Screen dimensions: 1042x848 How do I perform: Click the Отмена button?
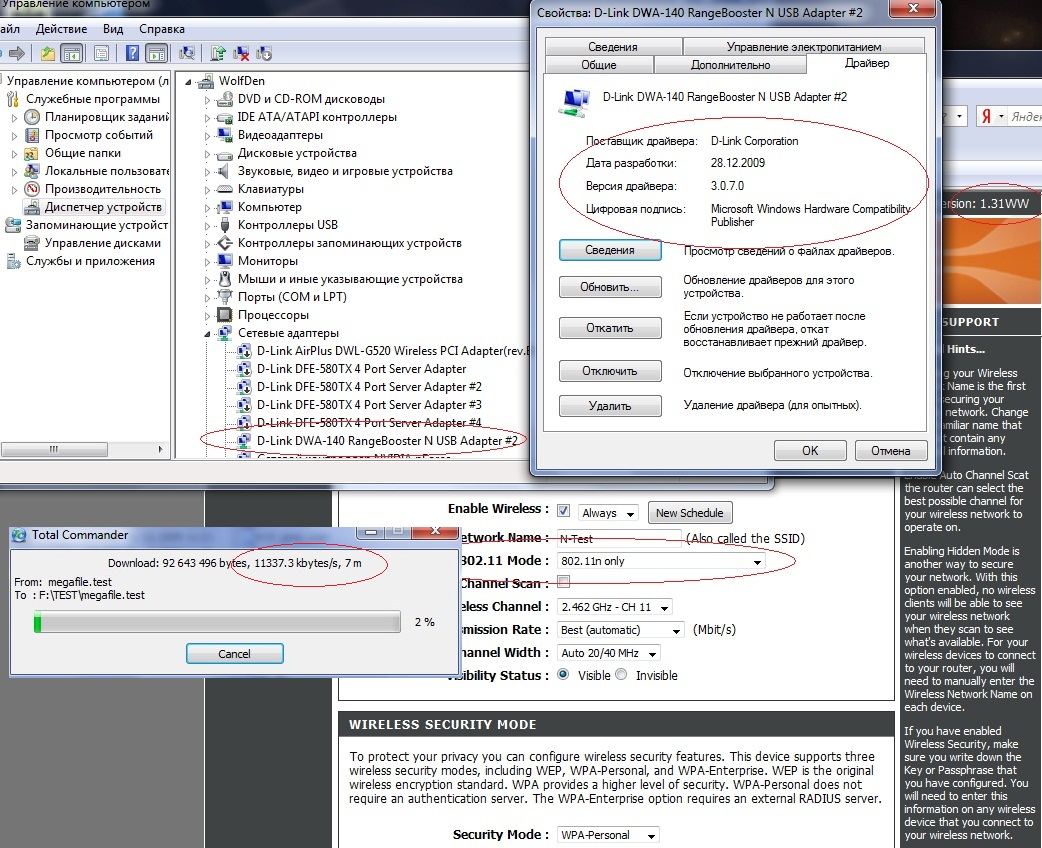890,451
